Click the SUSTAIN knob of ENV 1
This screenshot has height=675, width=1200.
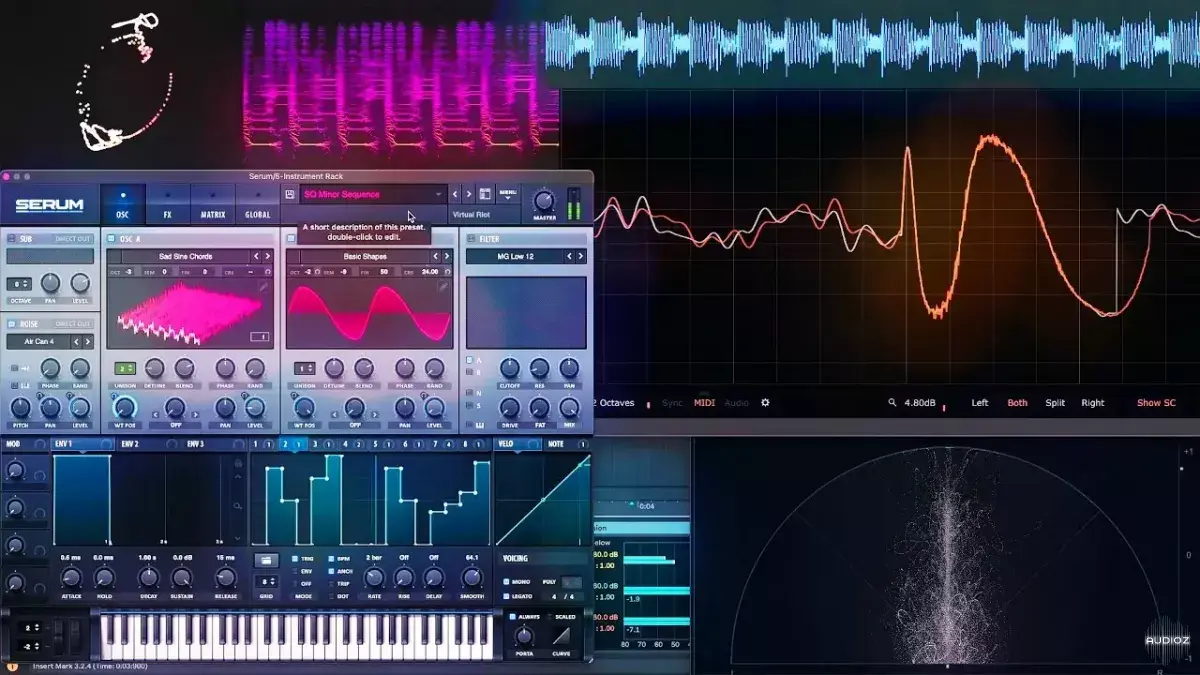[182, 577]
